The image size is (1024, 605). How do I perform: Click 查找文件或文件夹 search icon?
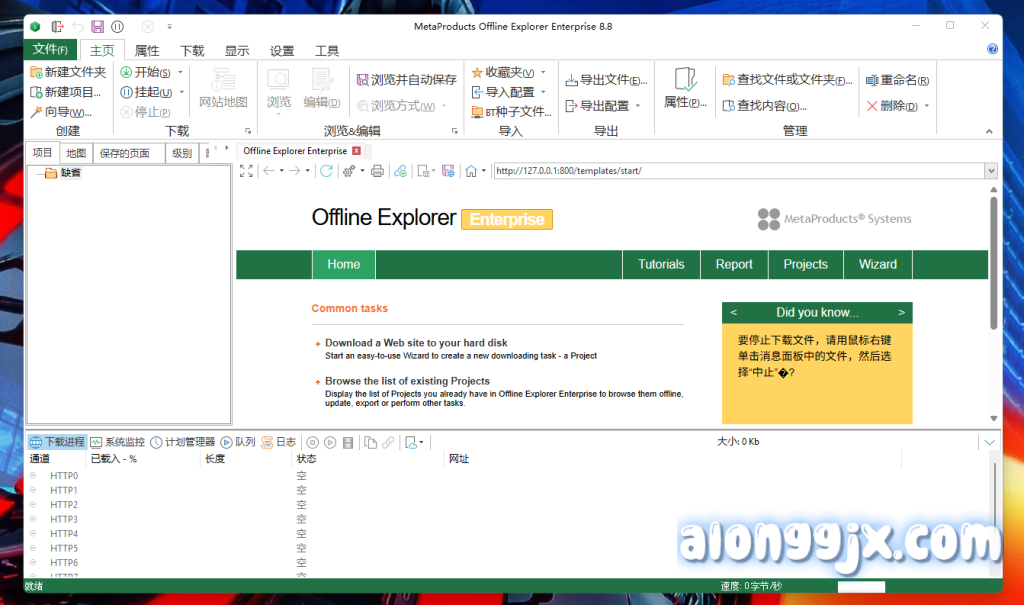(x=728, y=80)
